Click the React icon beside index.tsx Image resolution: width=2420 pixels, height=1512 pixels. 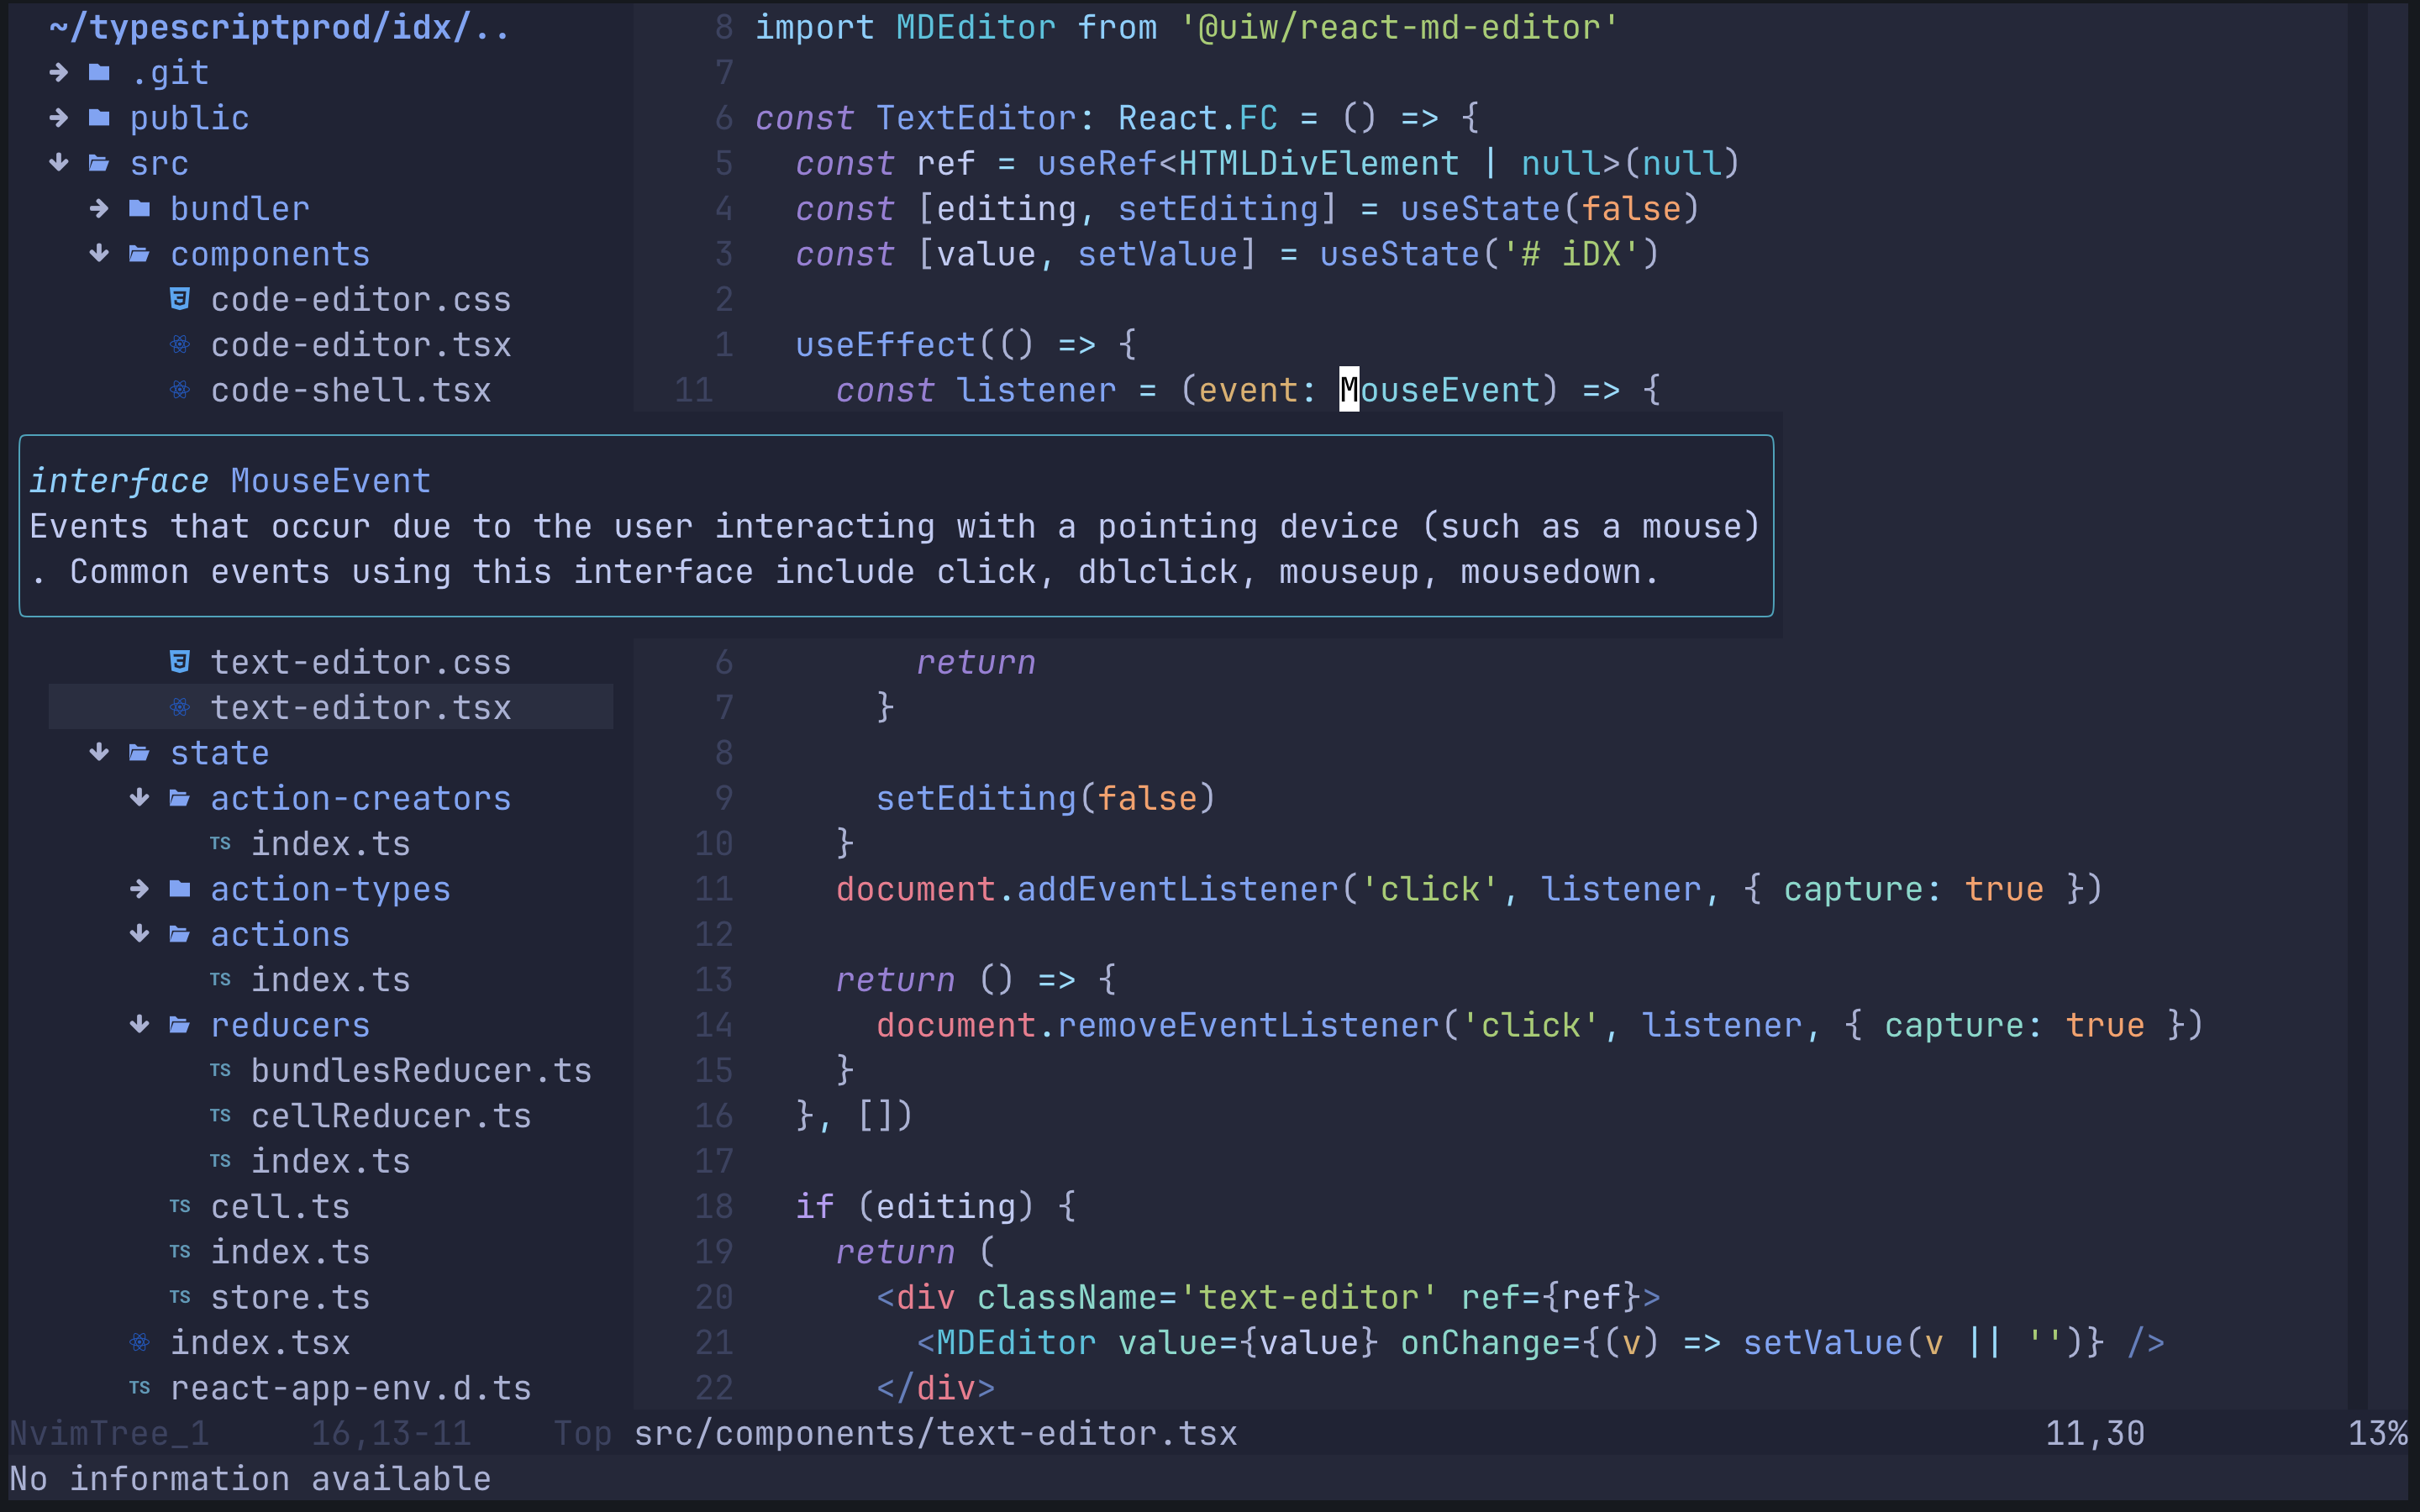[x=140, y=1342]
